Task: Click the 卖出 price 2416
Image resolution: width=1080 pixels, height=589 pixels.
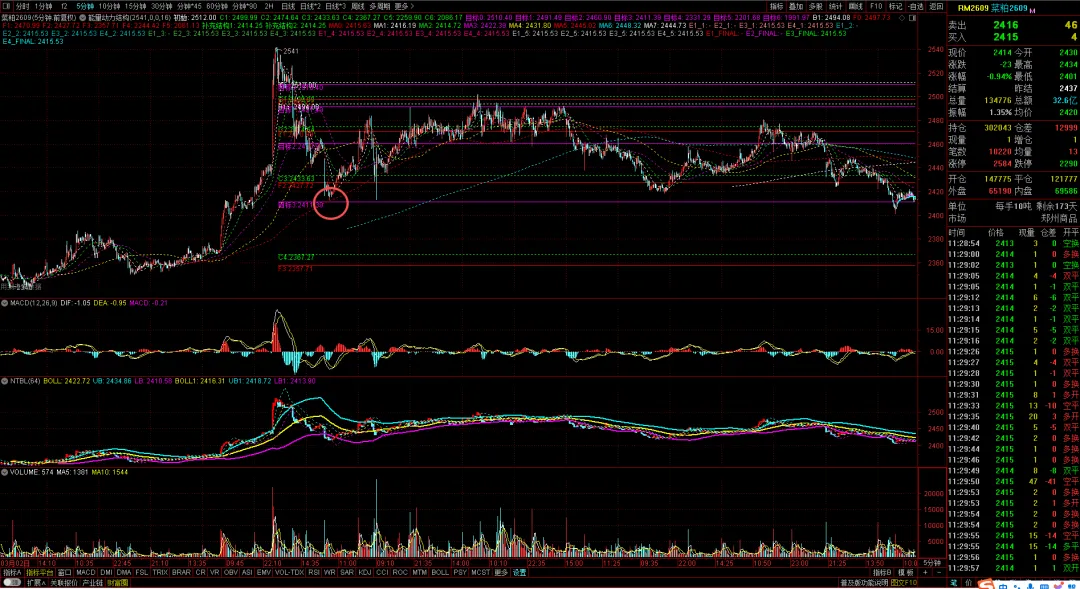Action: (x=1006, y=25)
